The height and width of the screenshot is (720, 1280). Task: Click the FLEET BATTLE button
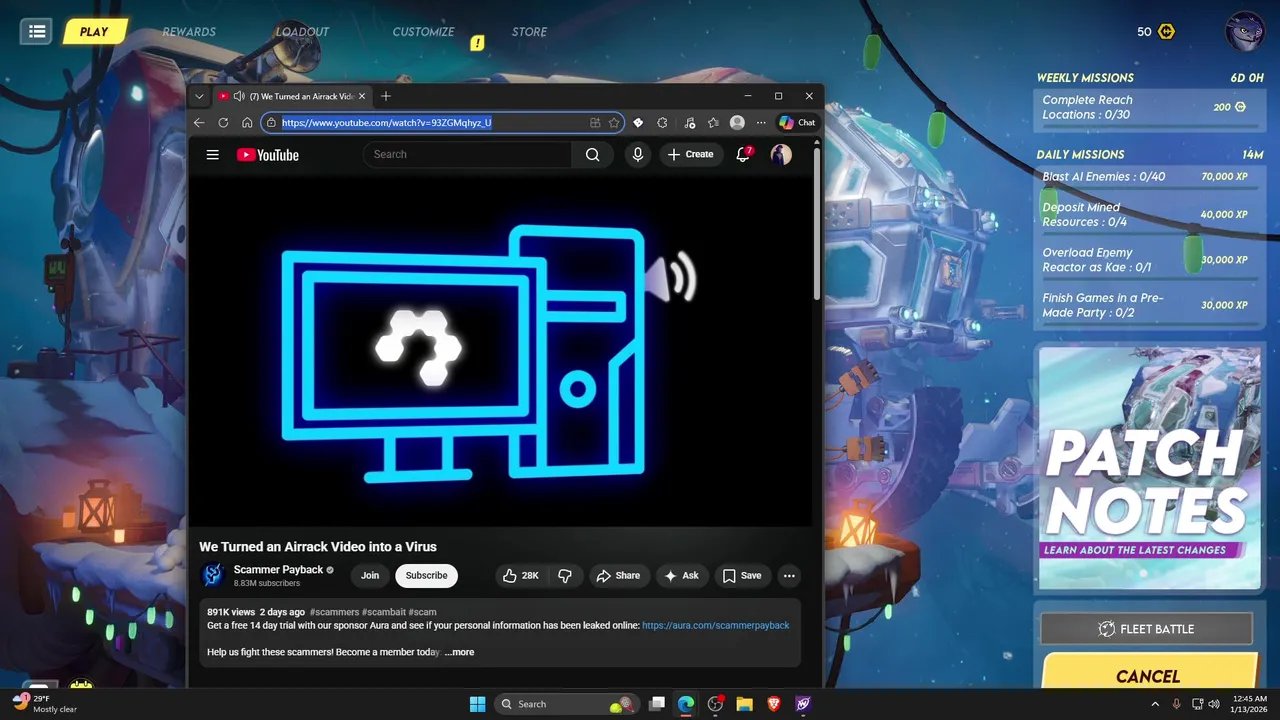point(1146,629)
